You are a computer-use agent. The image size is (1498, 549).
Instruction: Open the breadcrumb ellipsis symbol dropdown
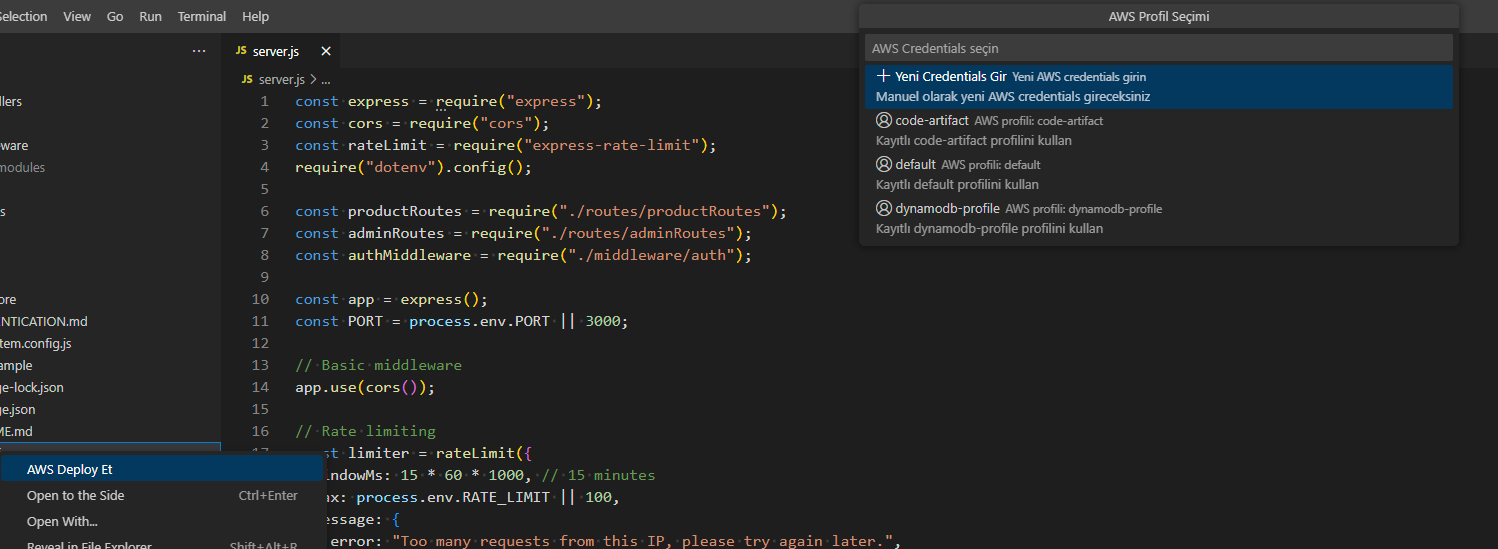click(x=325, y=79)
